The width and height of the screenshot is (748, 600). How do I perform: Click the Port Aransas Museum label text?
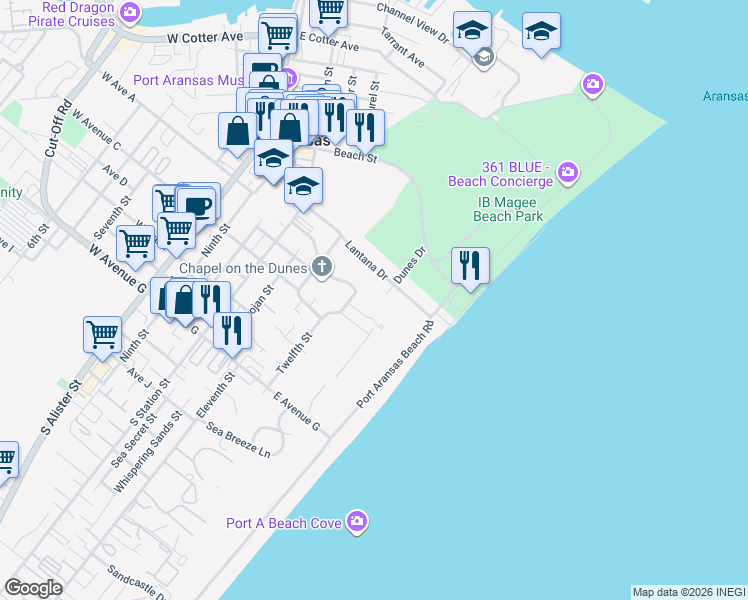click(x=189, y=80)
